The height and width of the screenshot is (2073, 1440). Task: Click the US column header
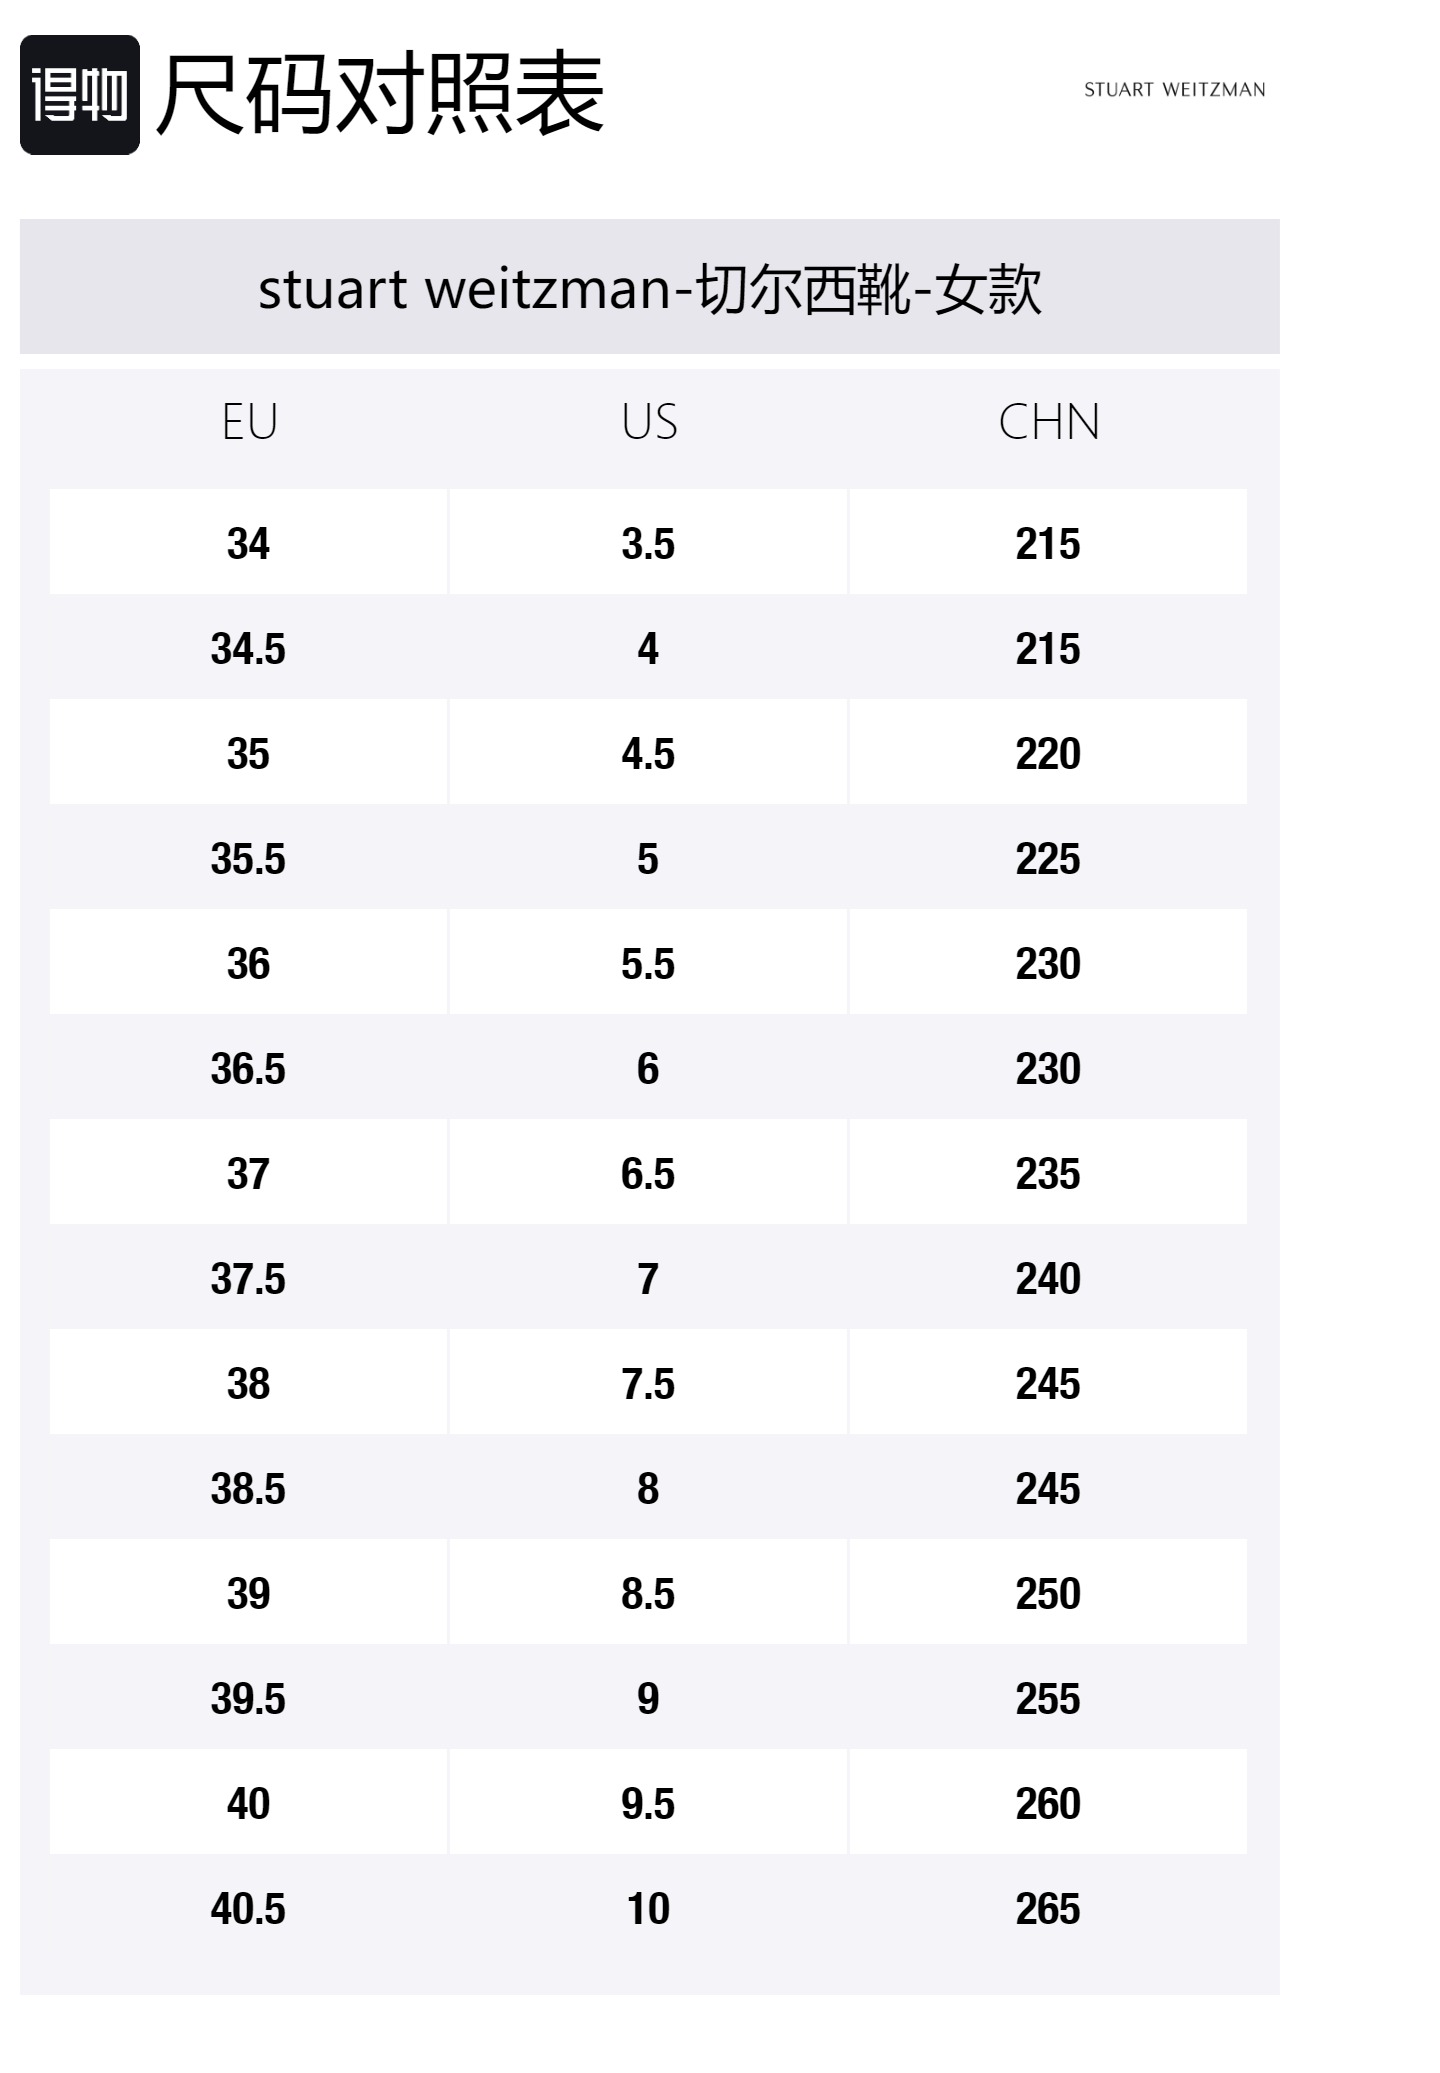649,422
